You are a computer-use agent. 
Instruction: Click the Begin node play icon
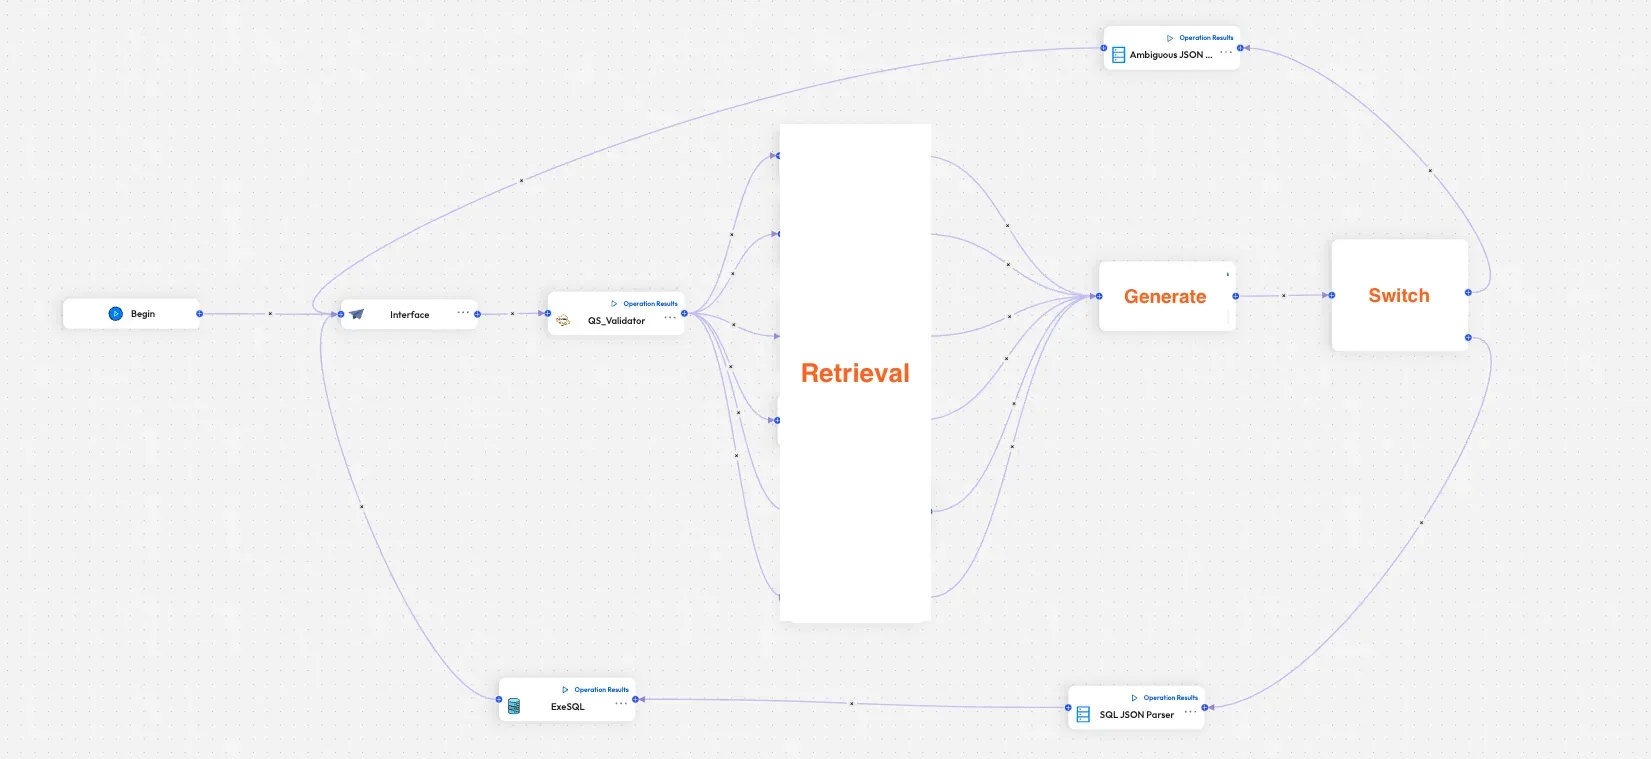(115, 314)
